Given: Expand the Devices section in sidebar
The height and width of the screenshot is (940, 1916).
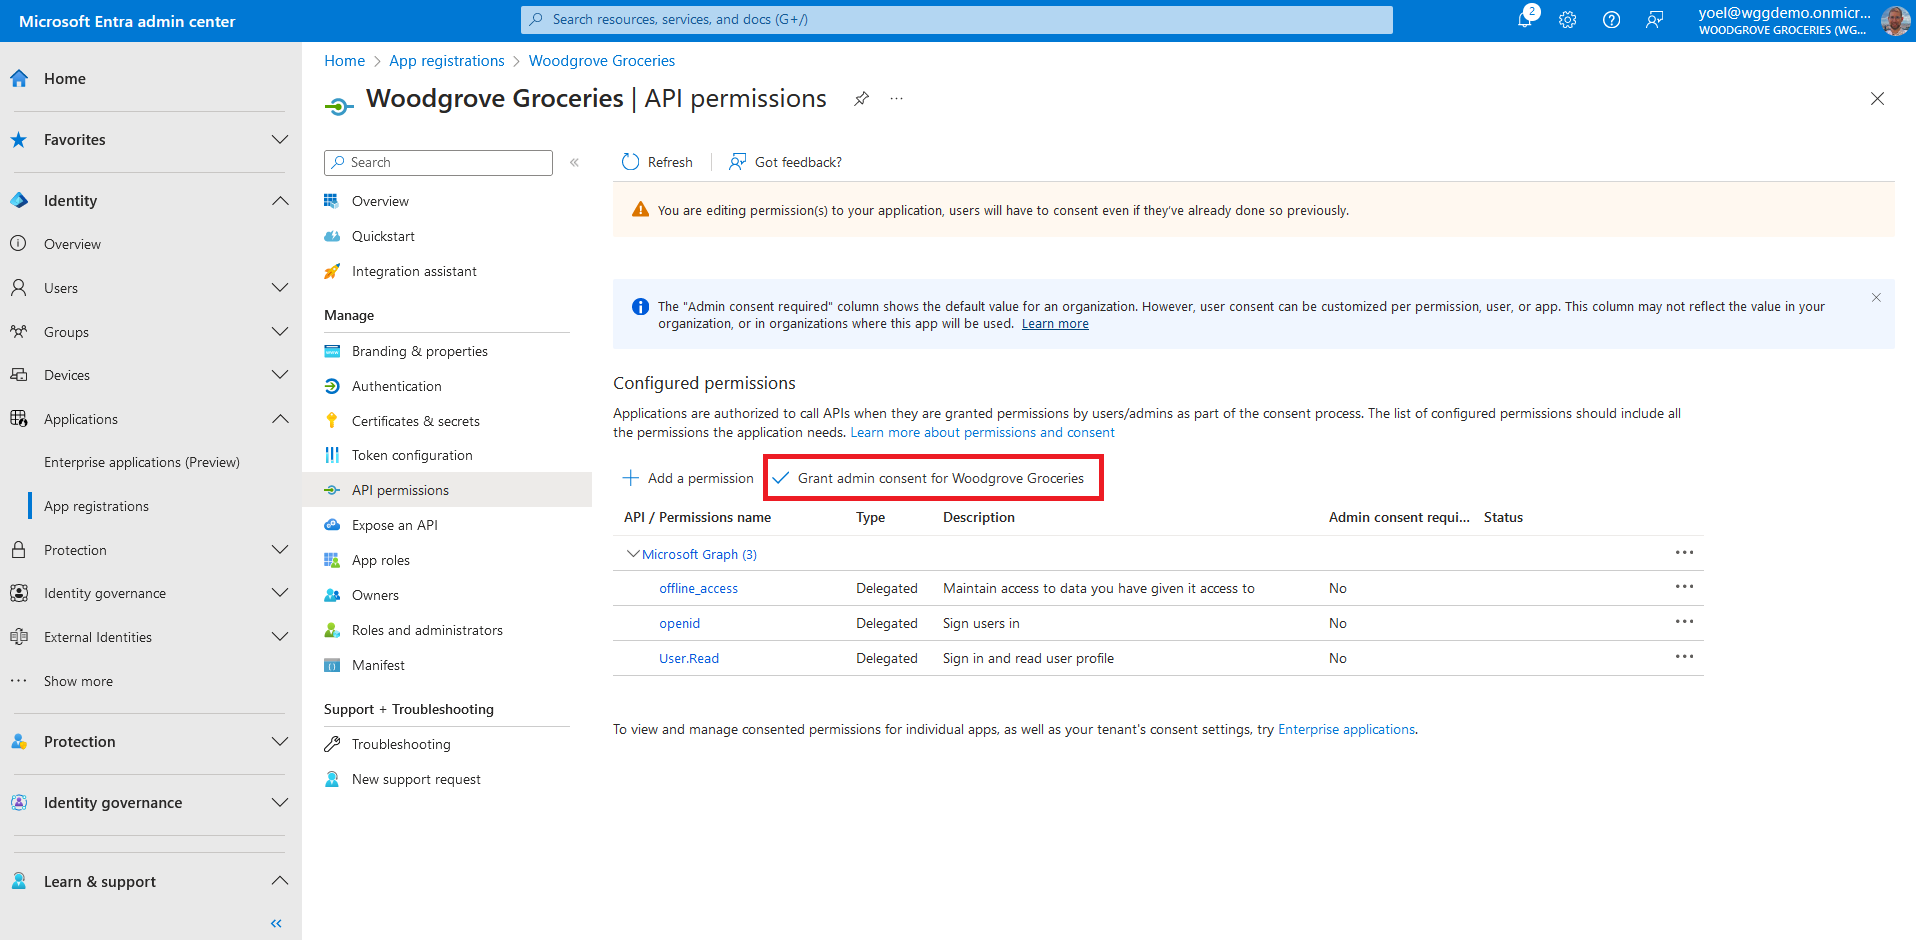Looking at the screenshot, I should pos(280,375).
